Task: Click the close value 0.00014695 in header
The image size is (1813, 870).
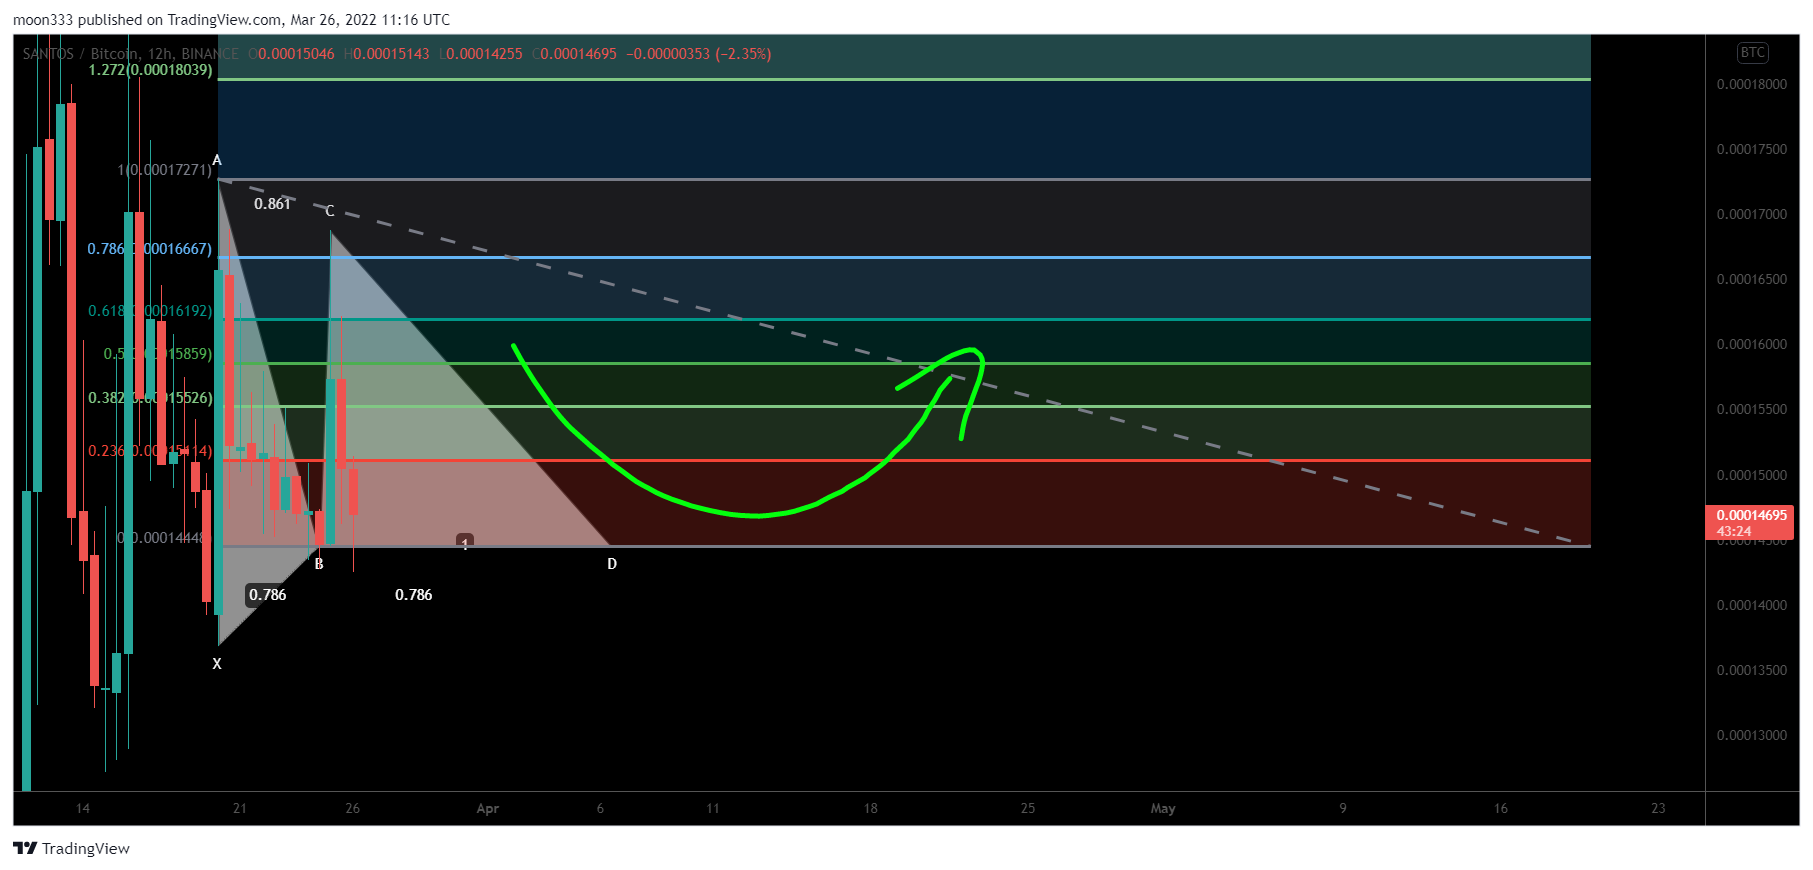Action: (x=579, y=54)
